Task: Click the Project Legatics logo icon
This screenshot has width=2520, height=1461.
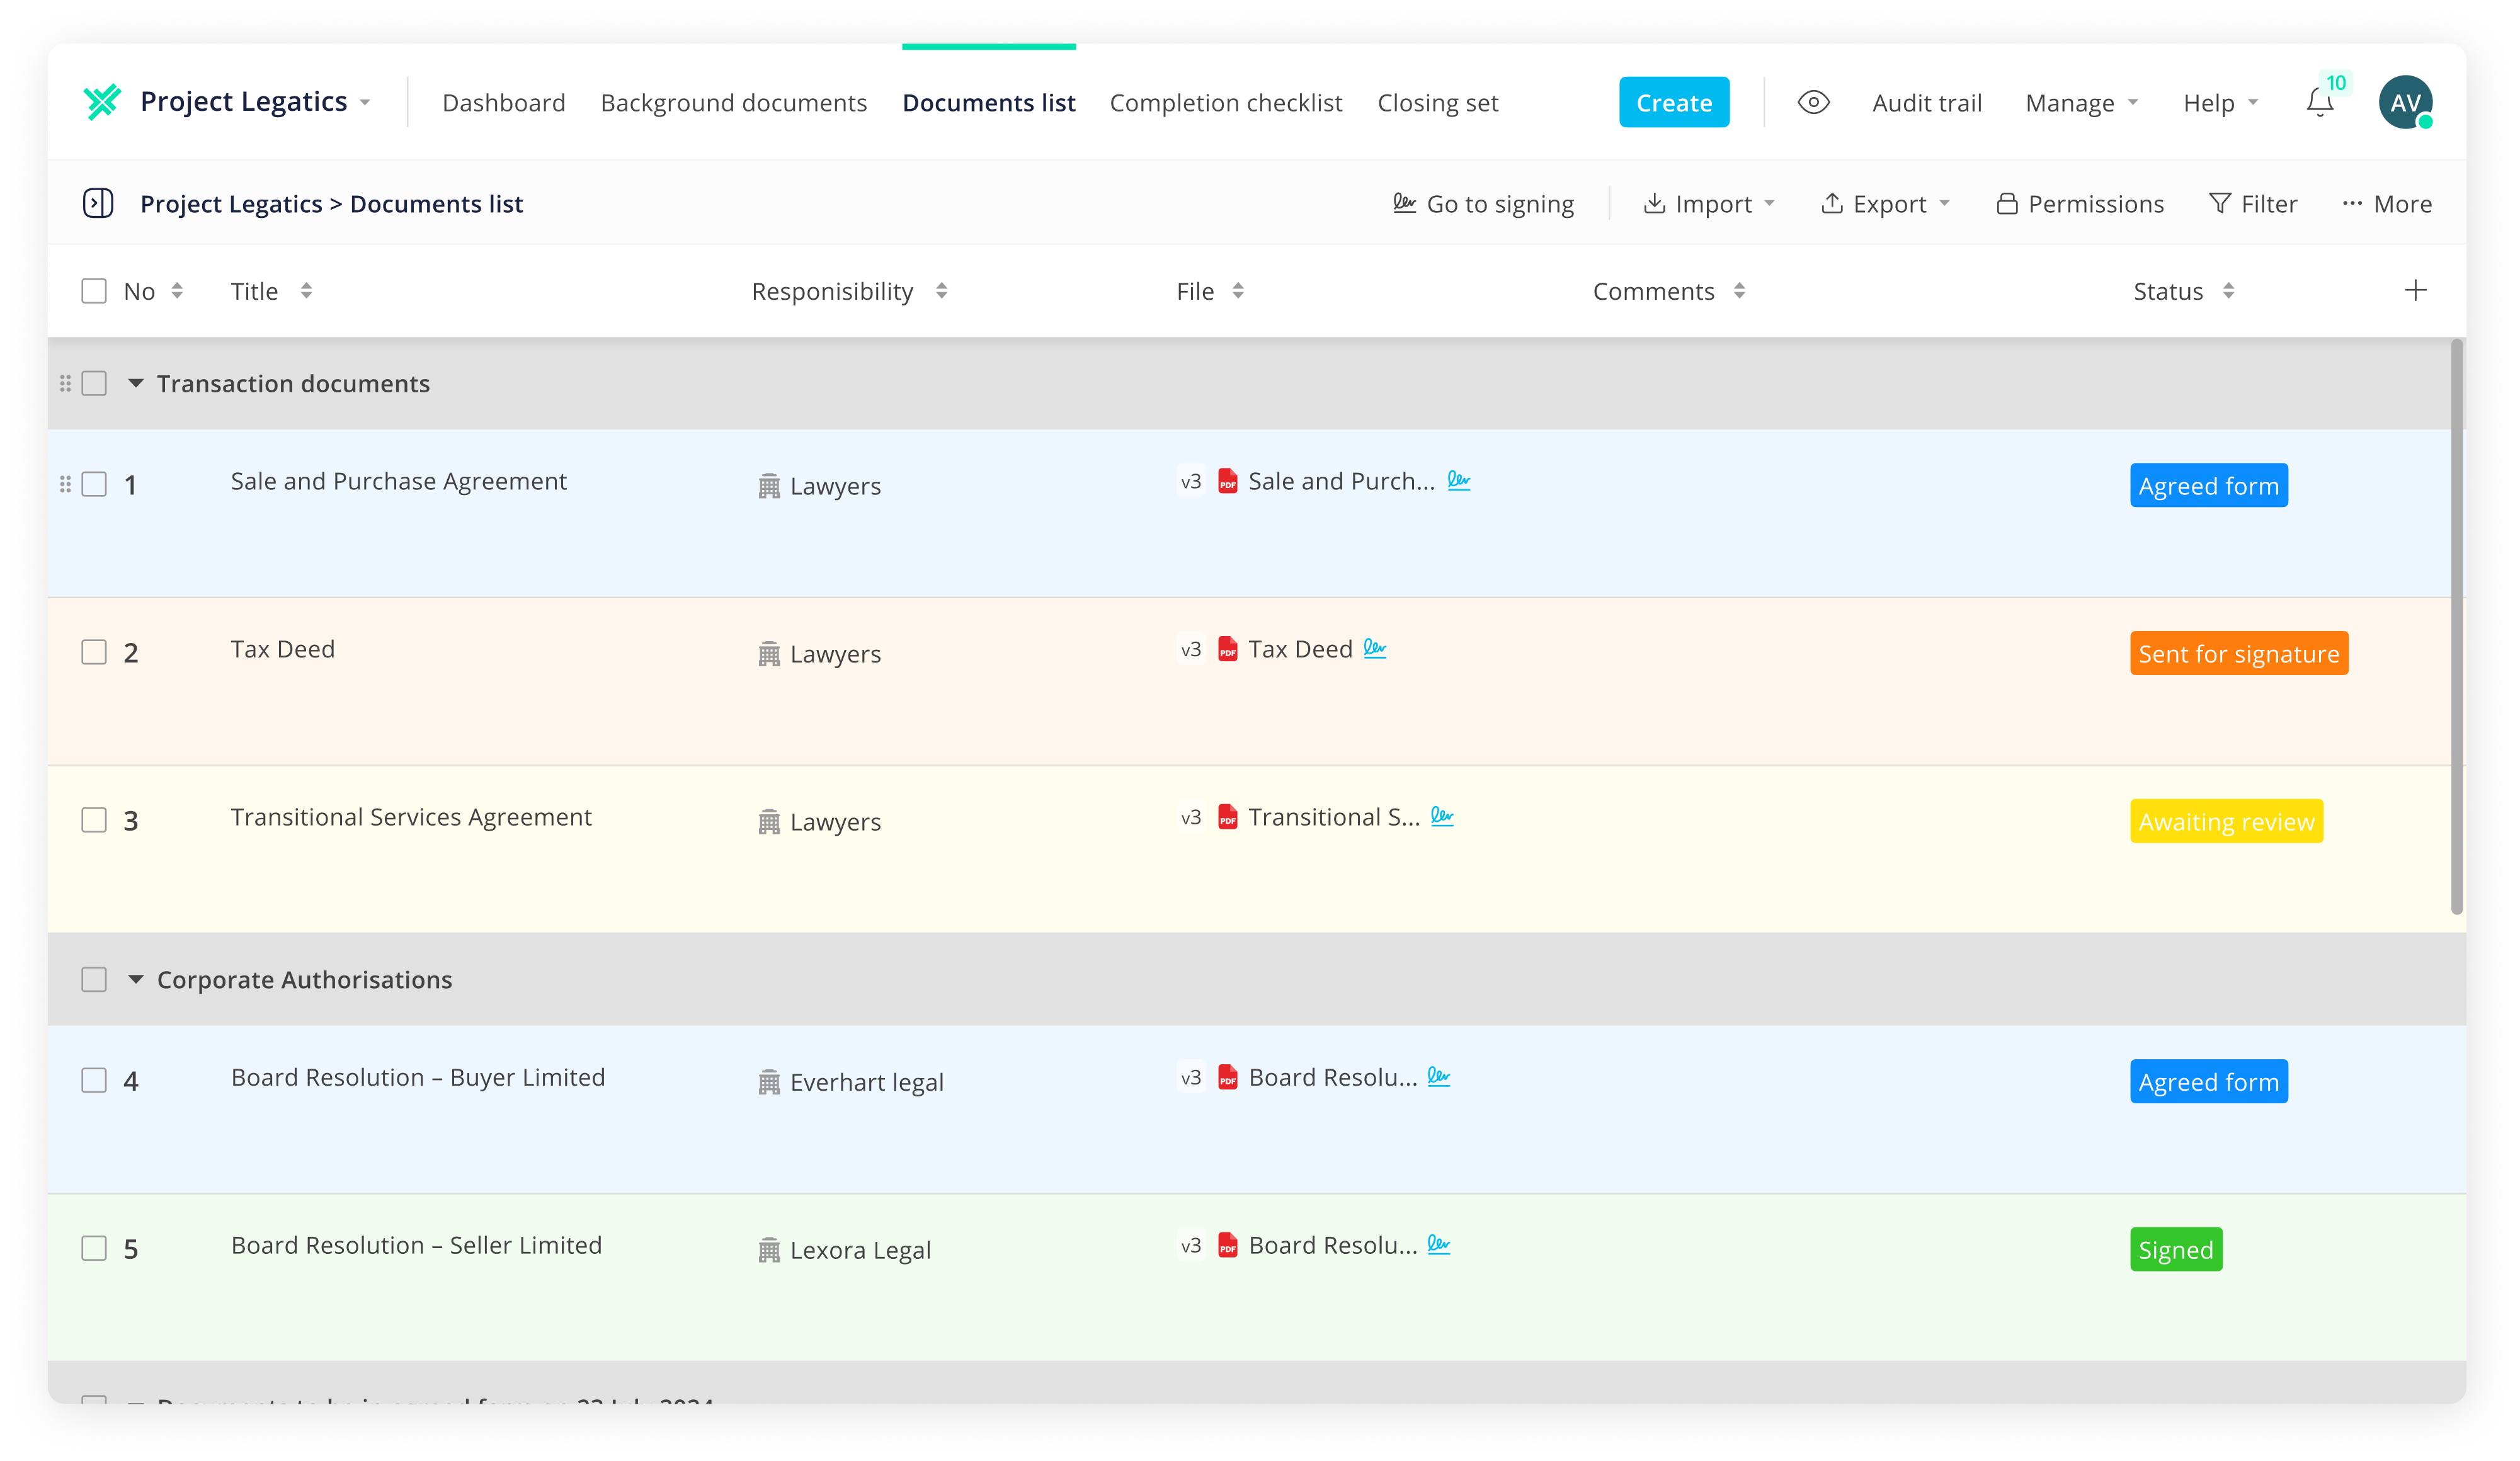Action: click(102, 102)
